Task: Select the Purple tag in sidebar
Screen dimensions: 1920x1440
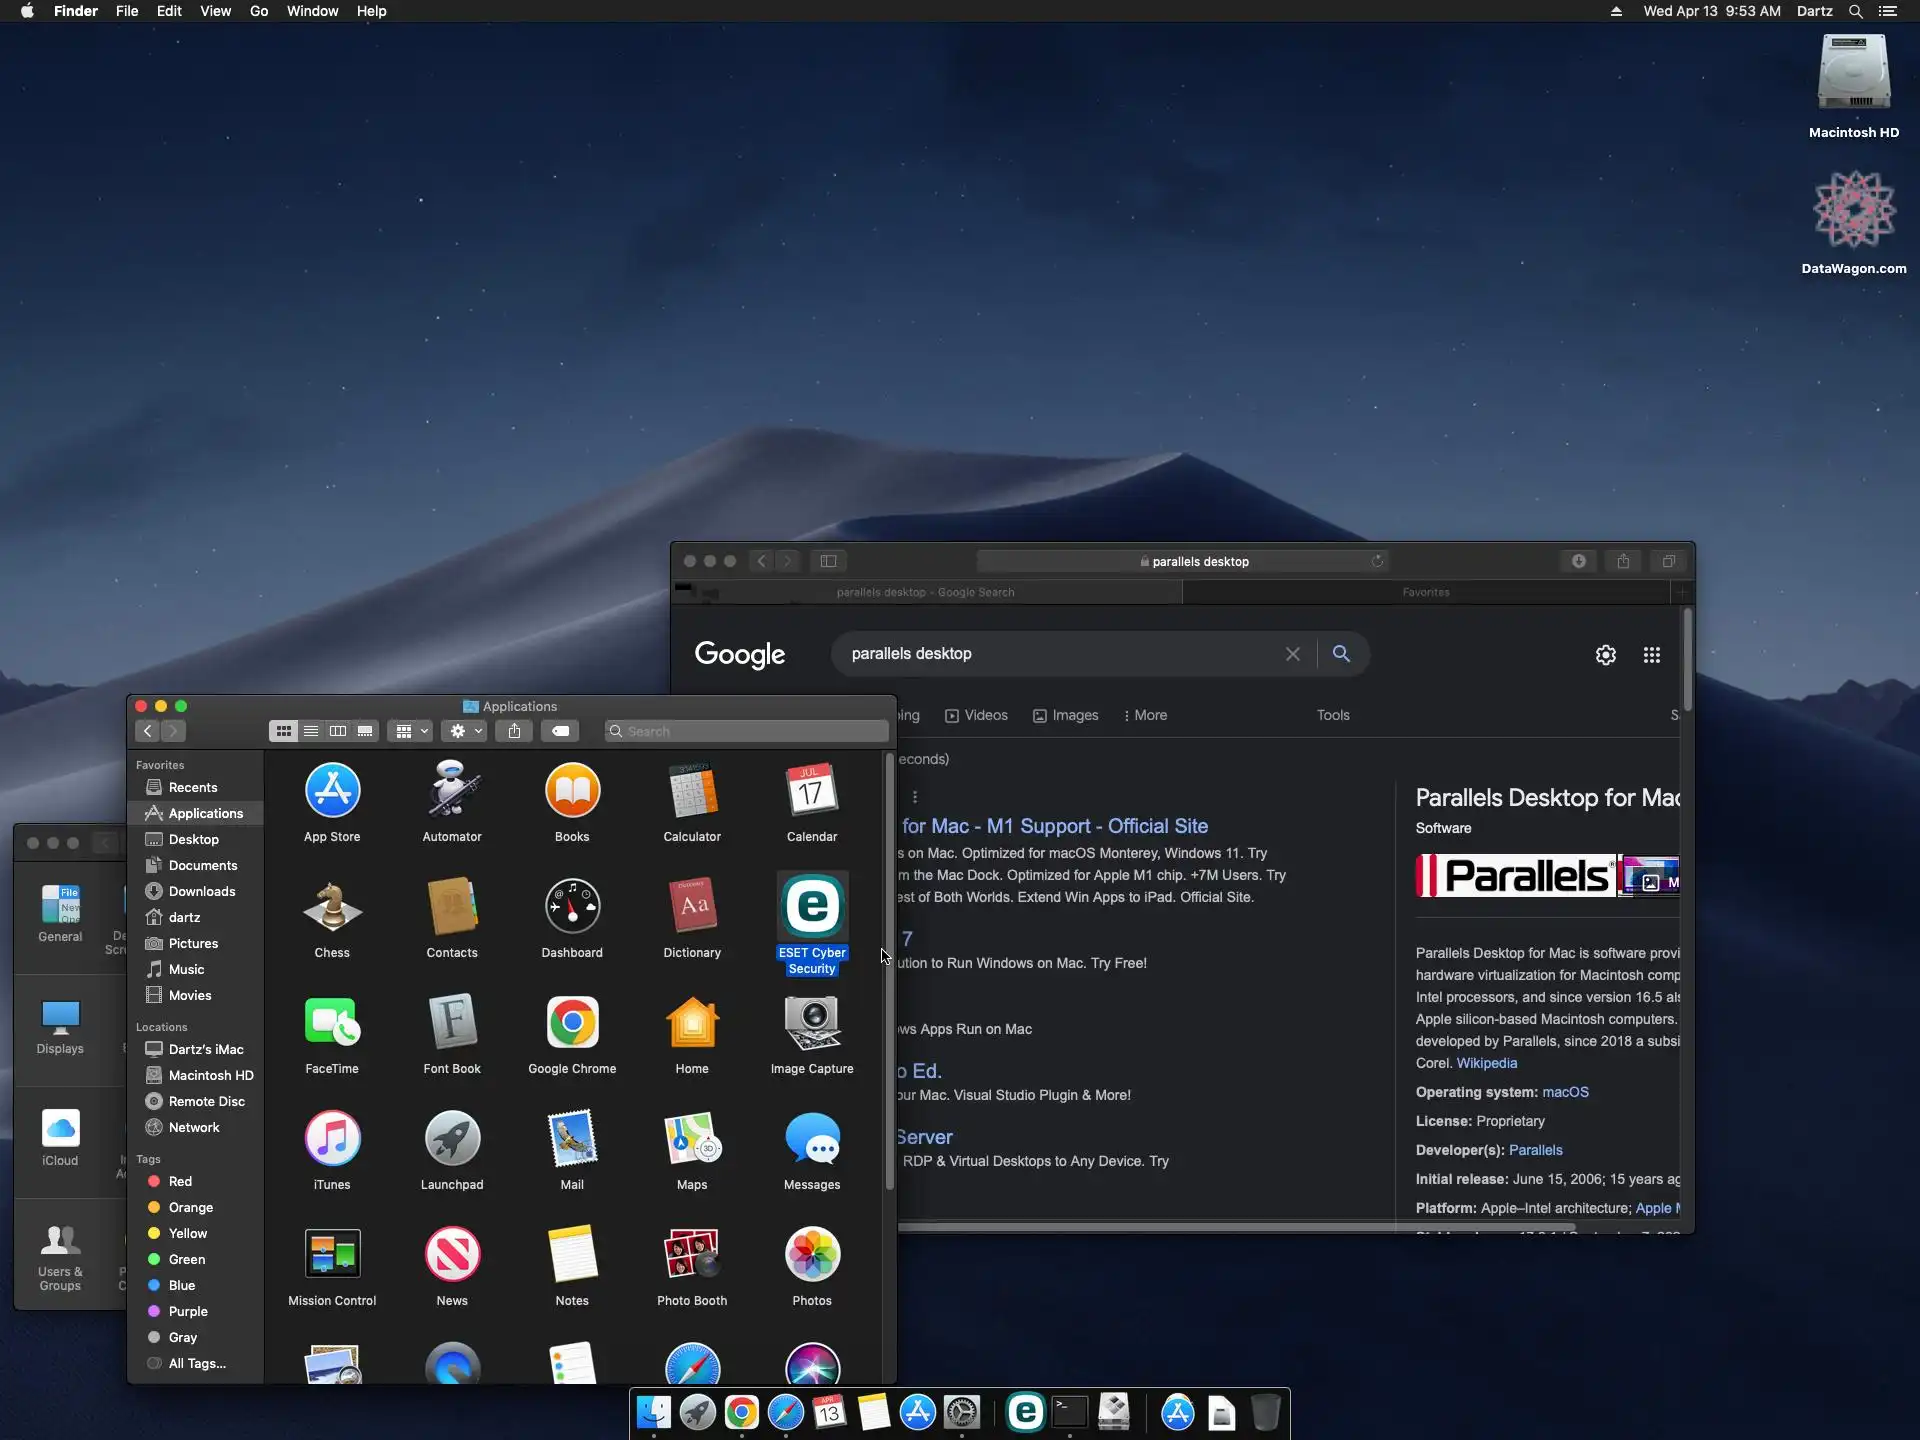Action: click(188, 1311)
